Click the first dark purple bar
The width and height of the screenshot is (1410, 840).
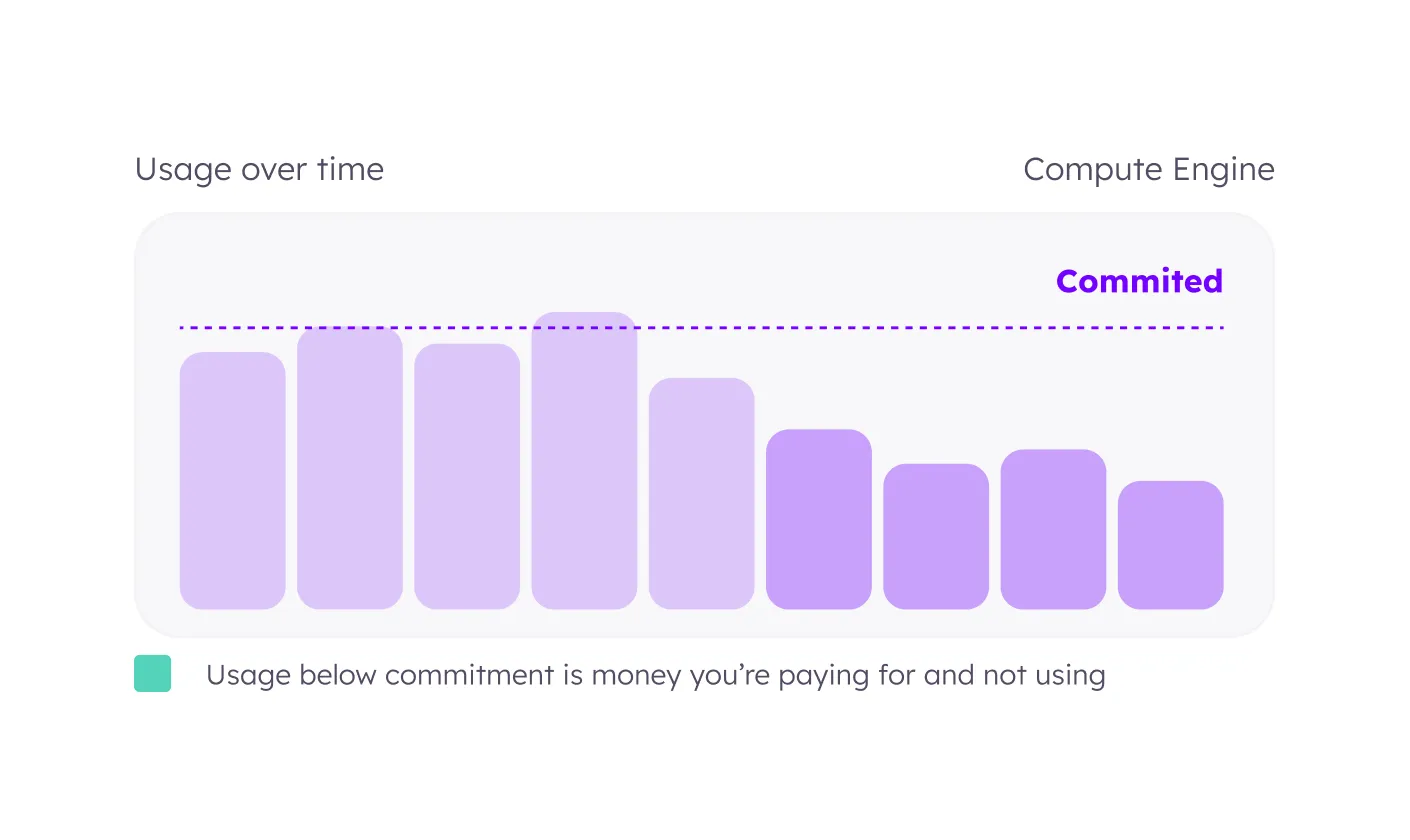(819, 519)
